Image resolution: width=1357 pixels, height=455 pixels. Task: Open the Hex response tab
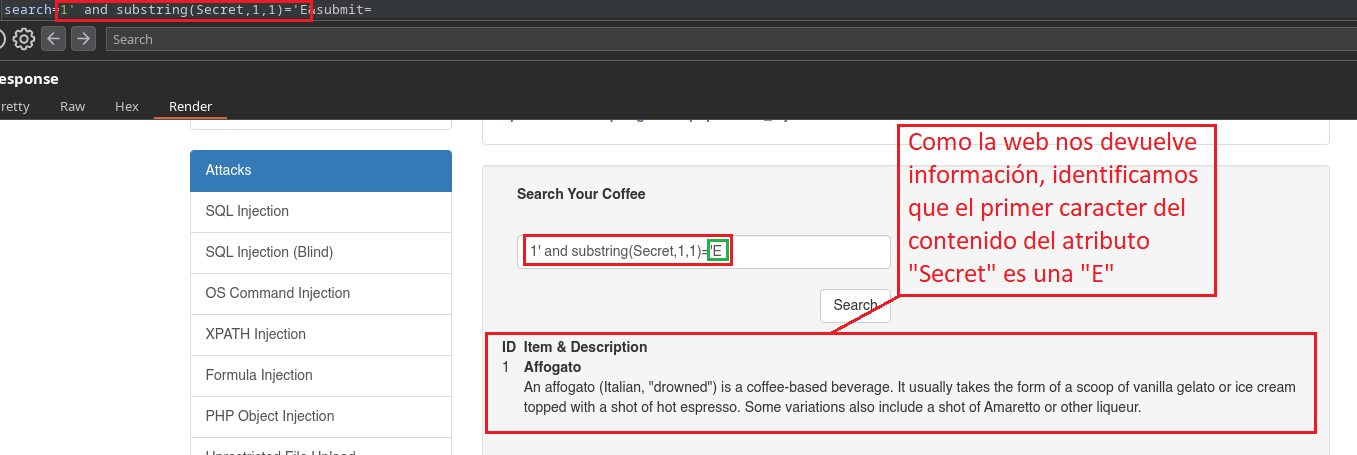(x=127, y=106)
